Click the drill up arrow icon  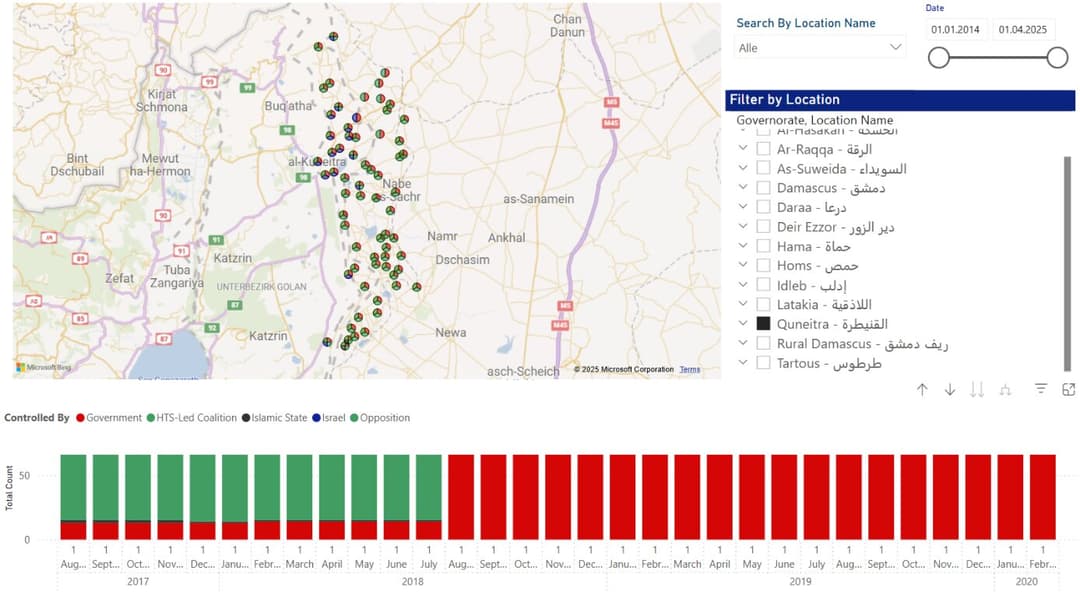[x=922, y=389]
